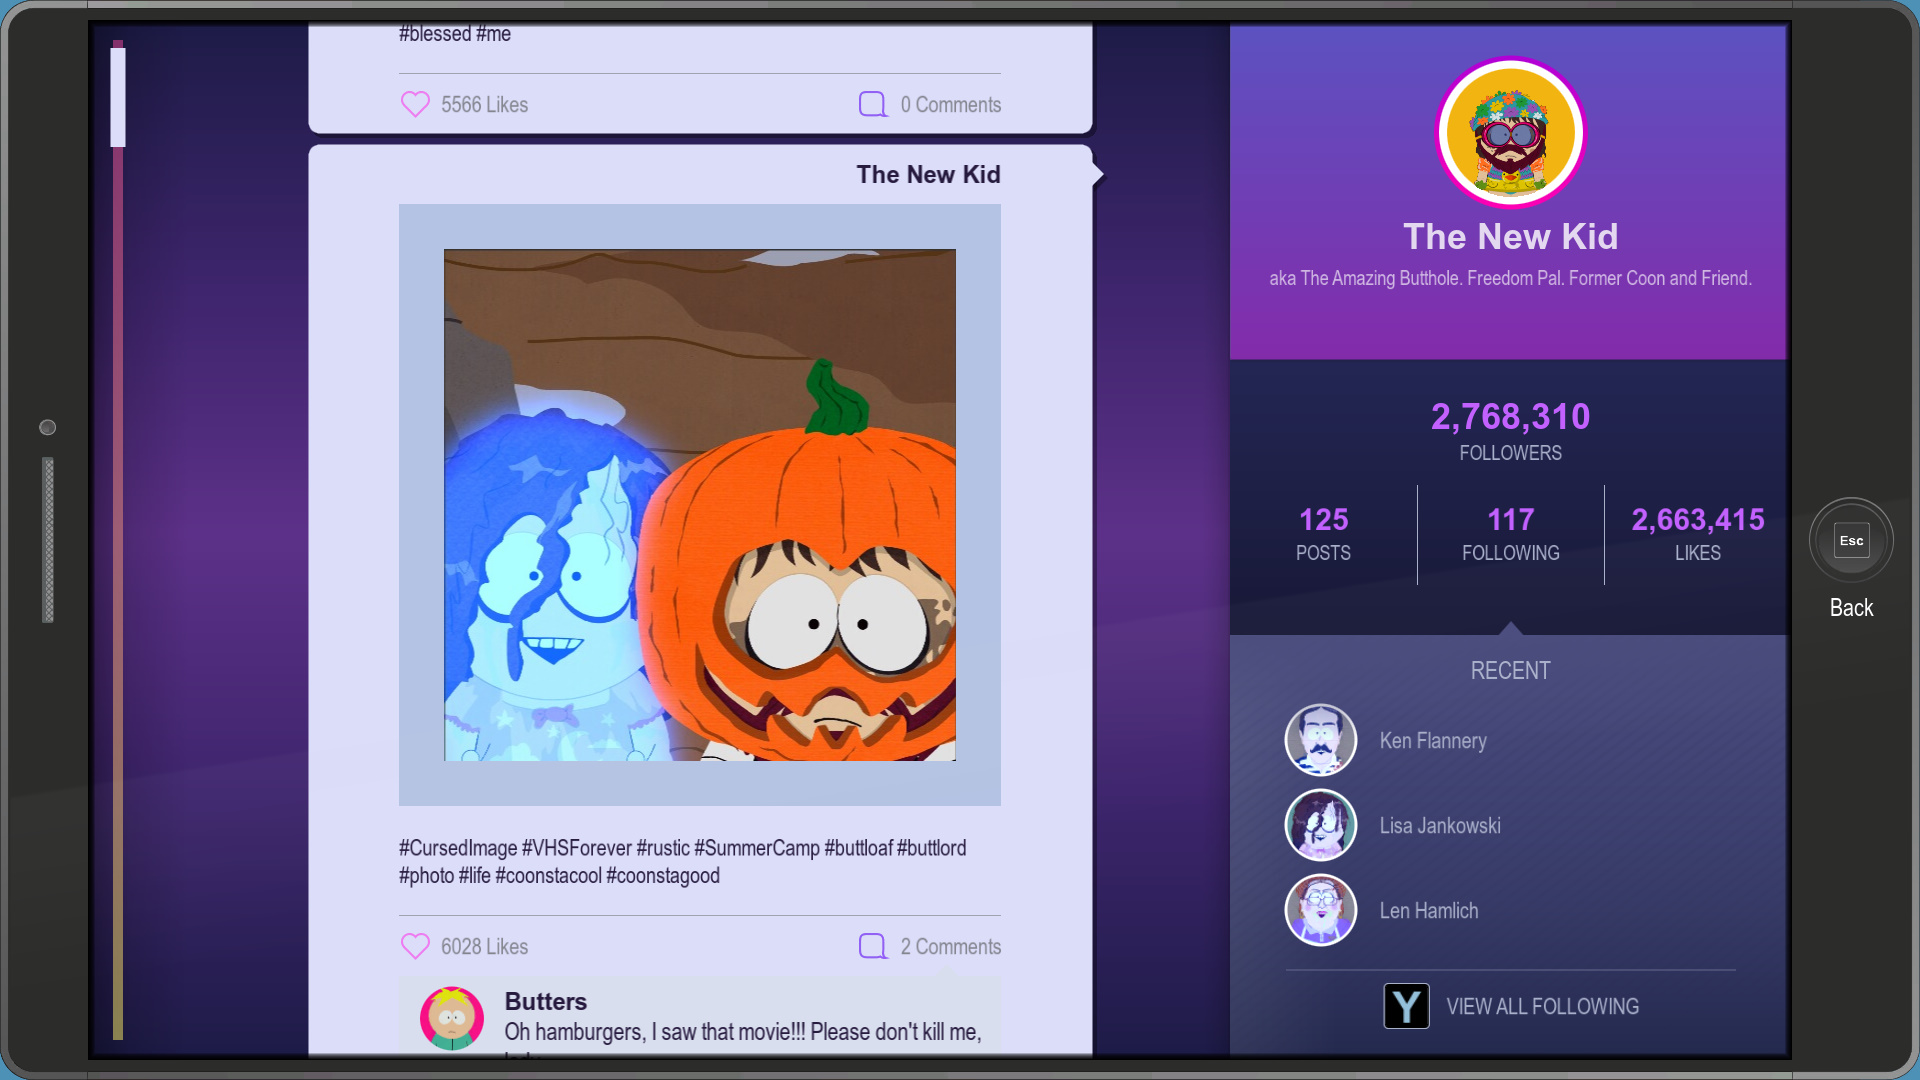Image resolution: width=1920 pixels, height=1080 pixels.
Task: Click comment bubble icon next to 2 Comments
Action: (x=873, y=946)
